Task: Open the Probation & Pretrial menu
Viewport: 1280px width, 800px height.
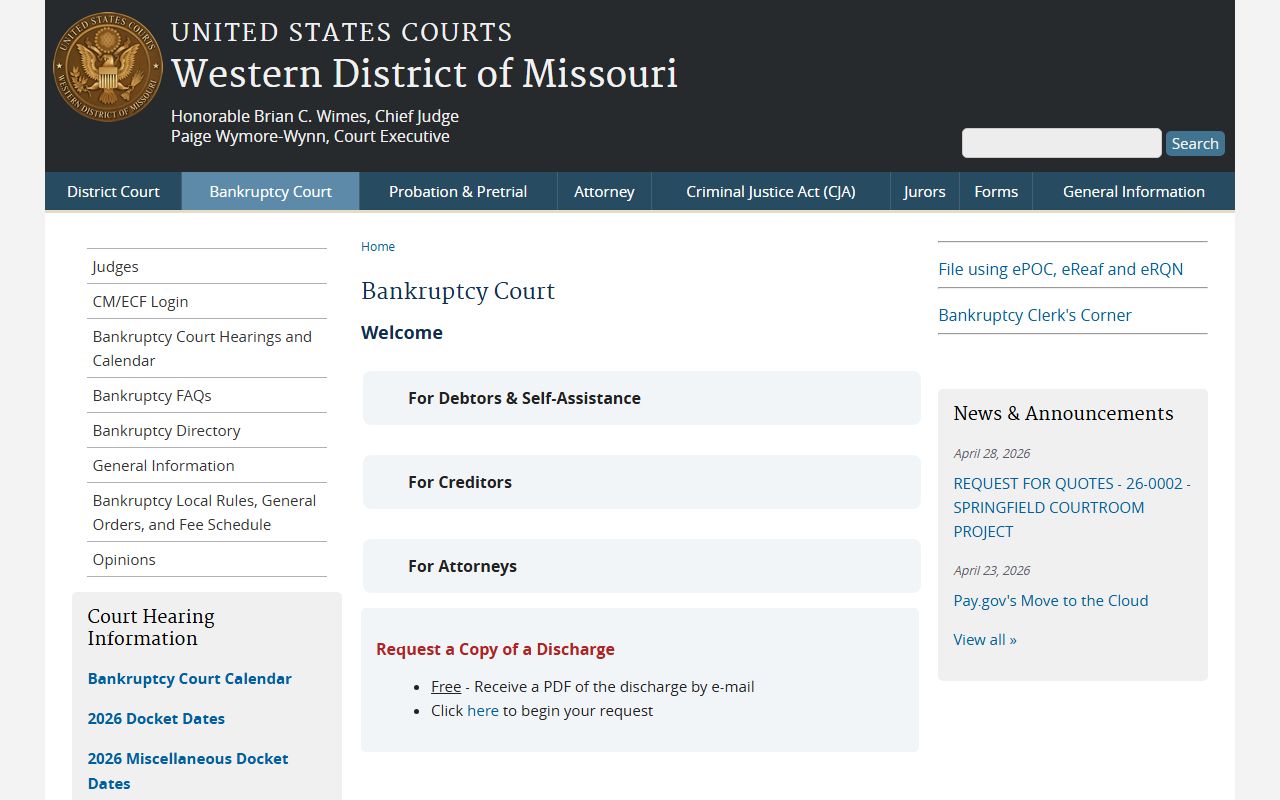Action: [x=458, y=191]
